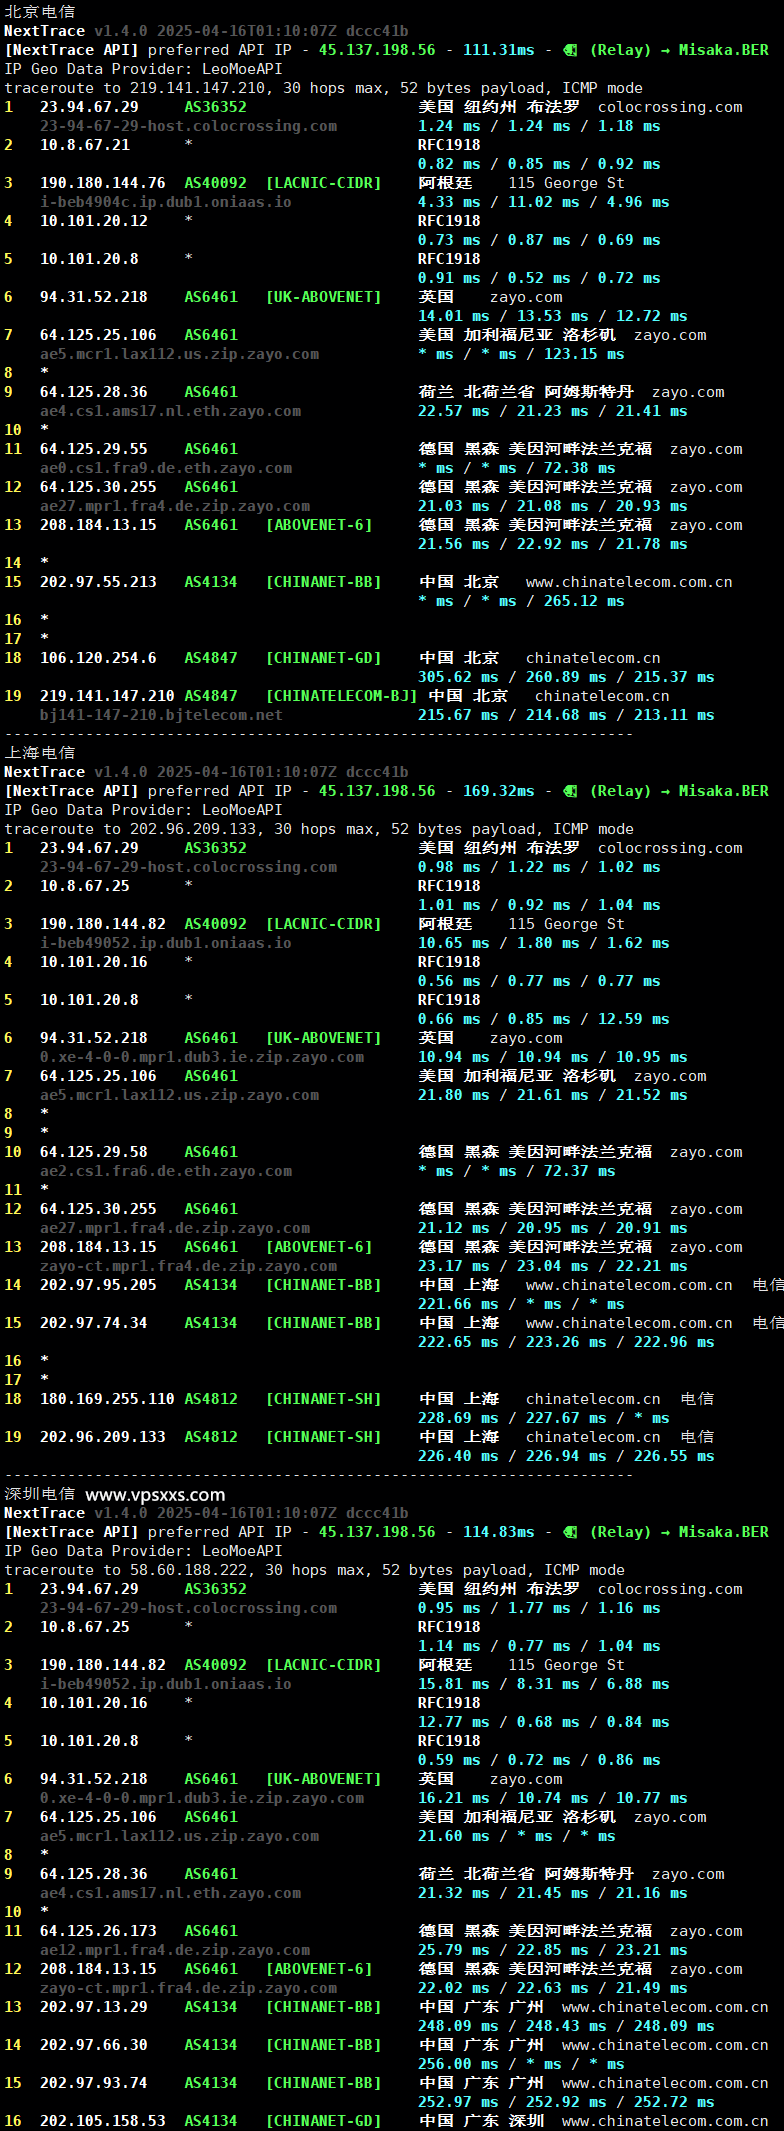Select hostname bj141-147-210.bjtelecom.net
Image resolution: width=784 pixels, height=2131 pixels.
161,715
